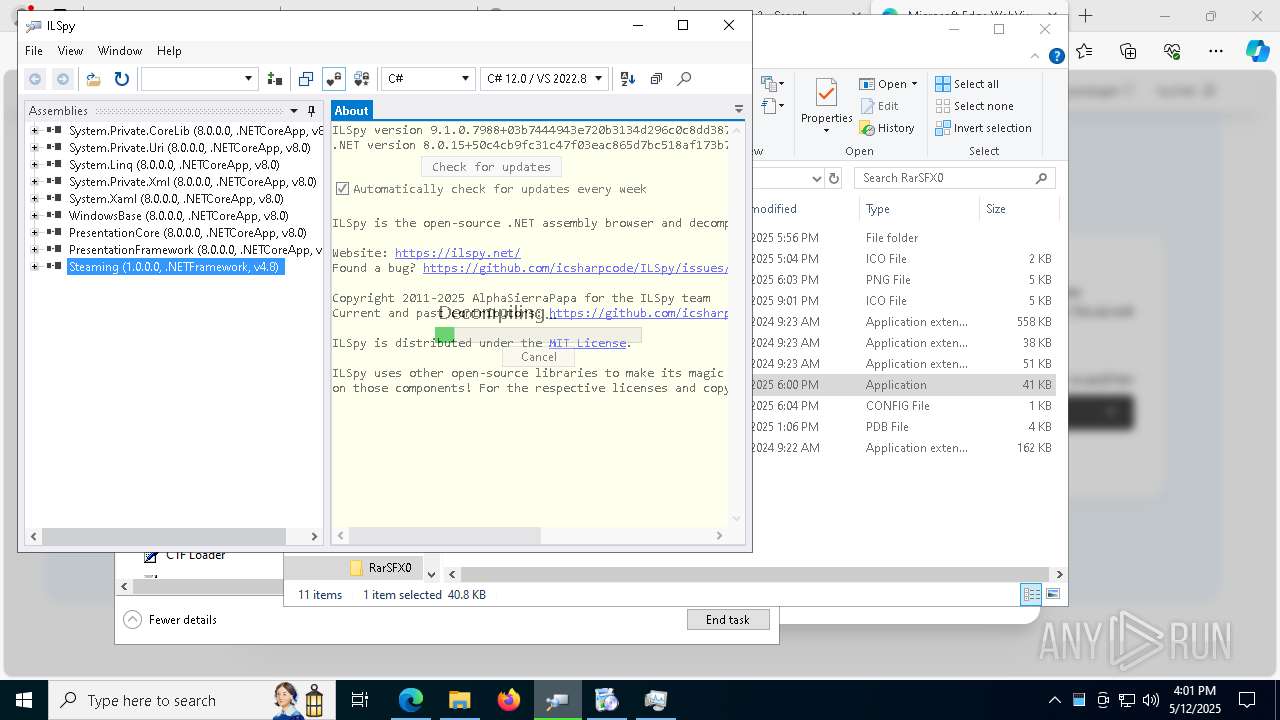Open ILSpy search with magnifier icon
Viewport: 1280px width, 720px height.
684,79
